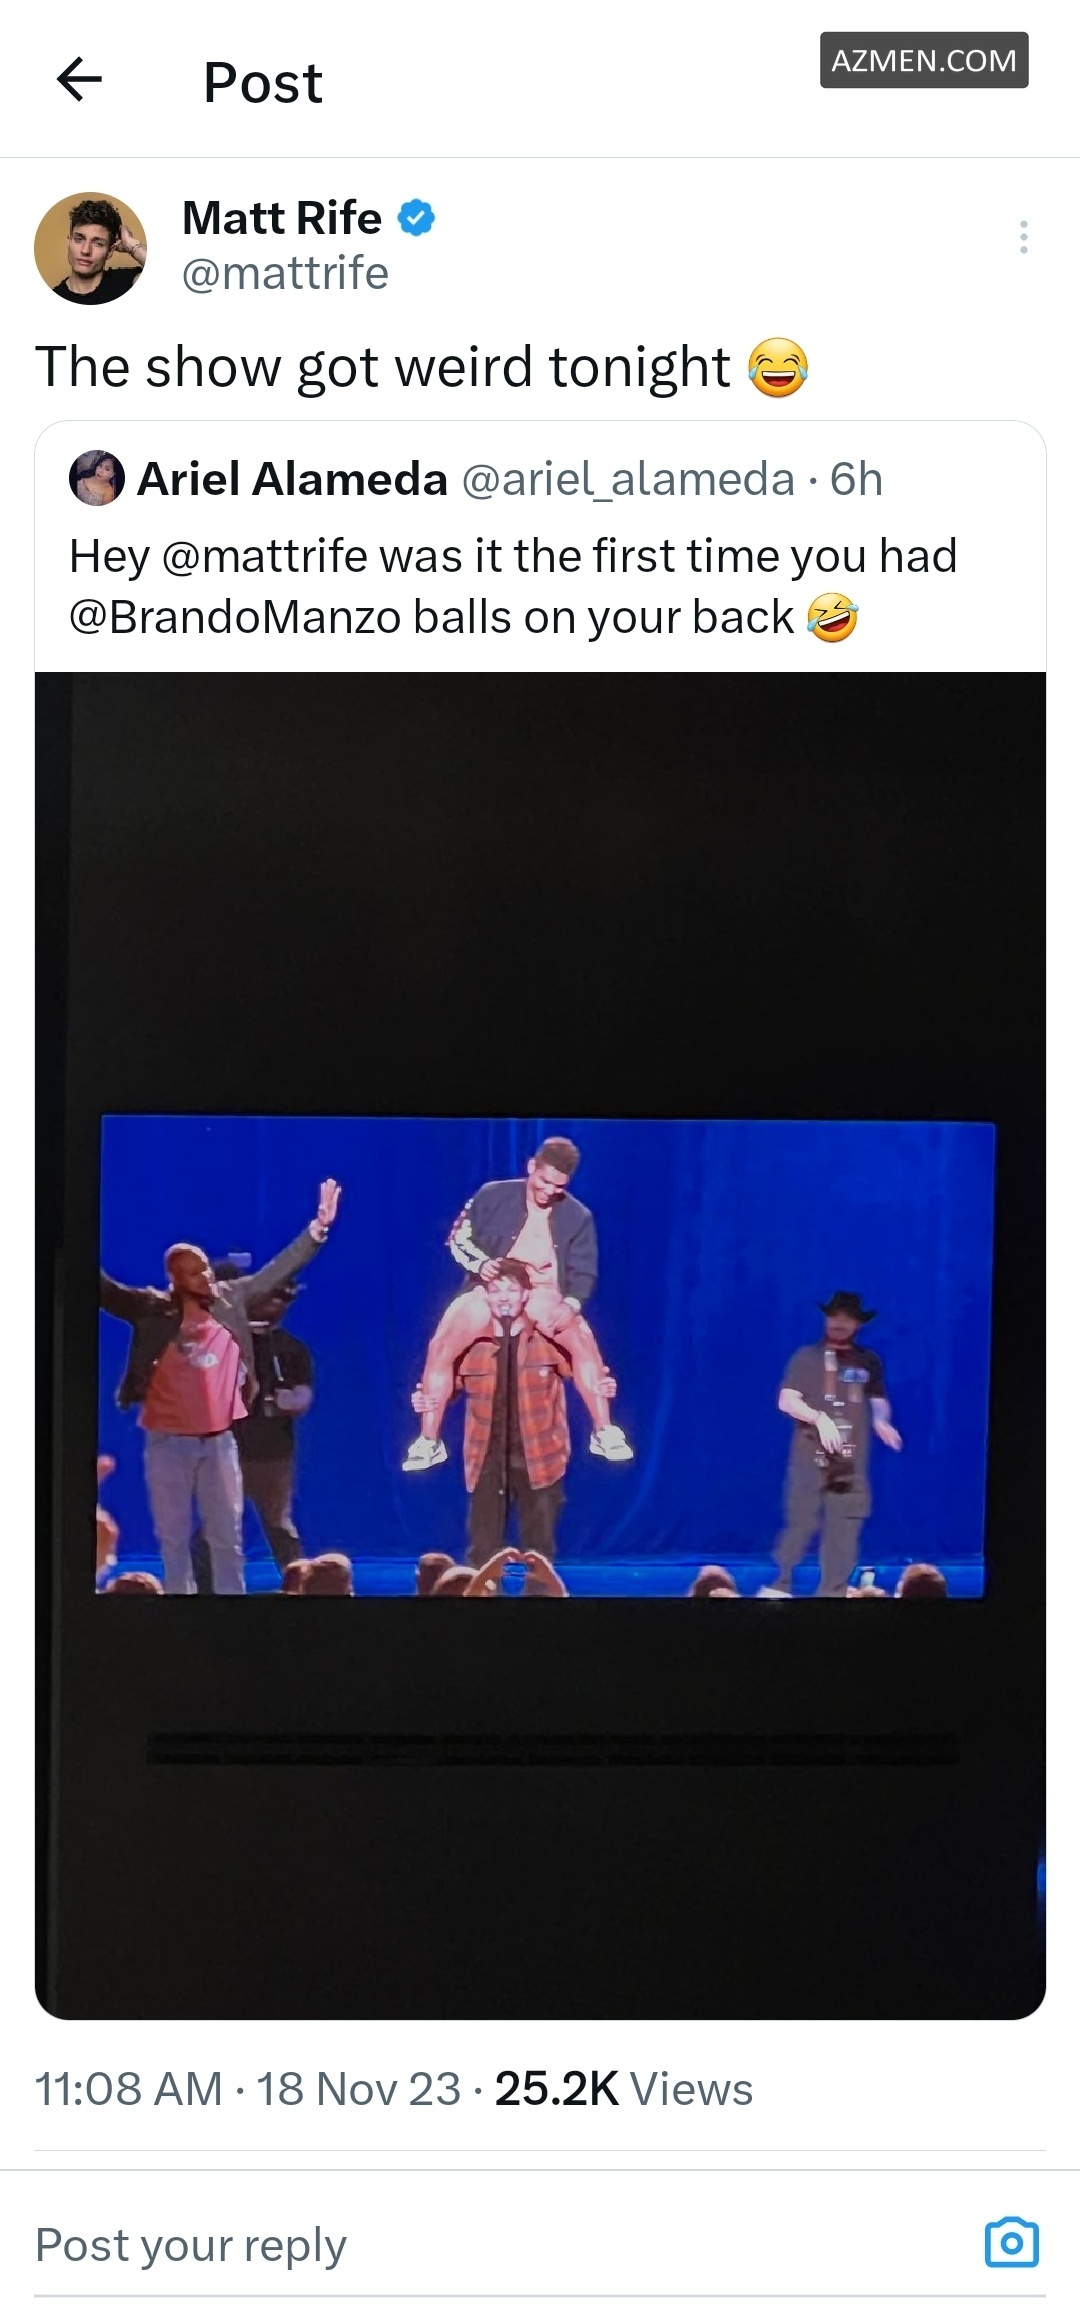This screenshot has height=2312, width=1080.
Task: Open the quoted stage photo
Action: 540,1345
